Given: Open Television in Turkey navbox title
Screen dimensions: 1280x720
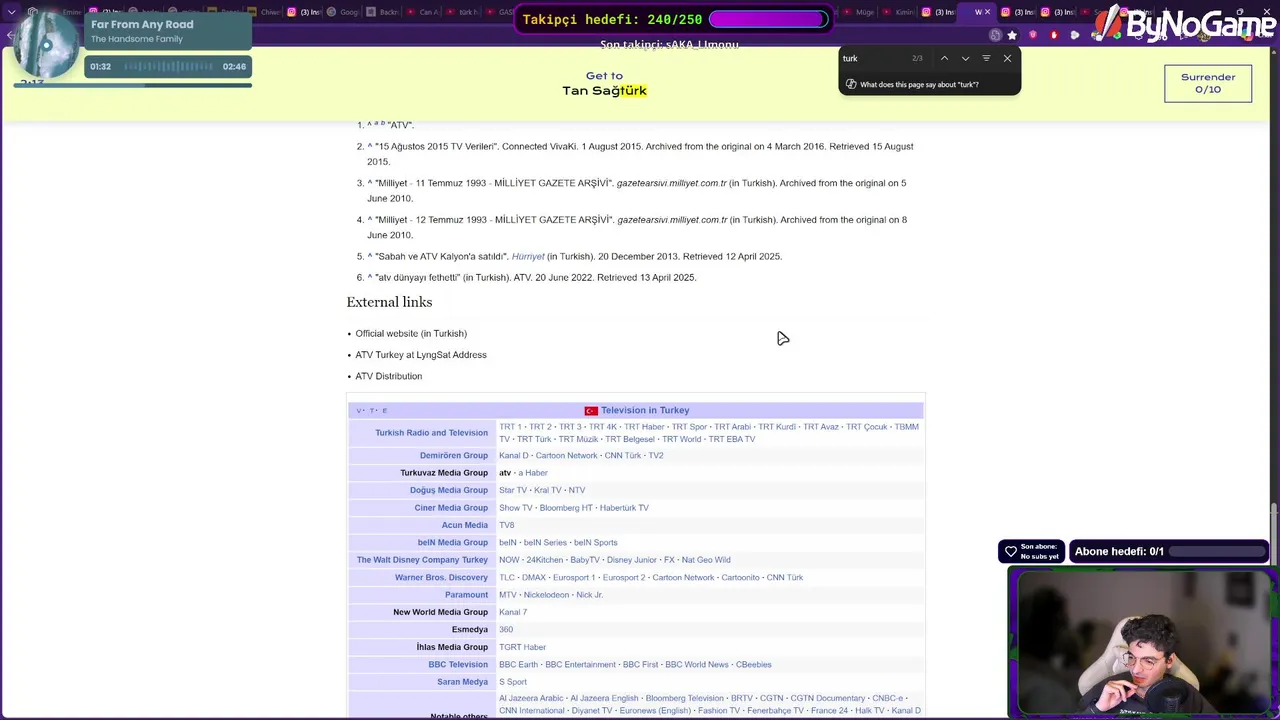Looking at the screenshot, I should pyautogui.click(x=645, y=410).
